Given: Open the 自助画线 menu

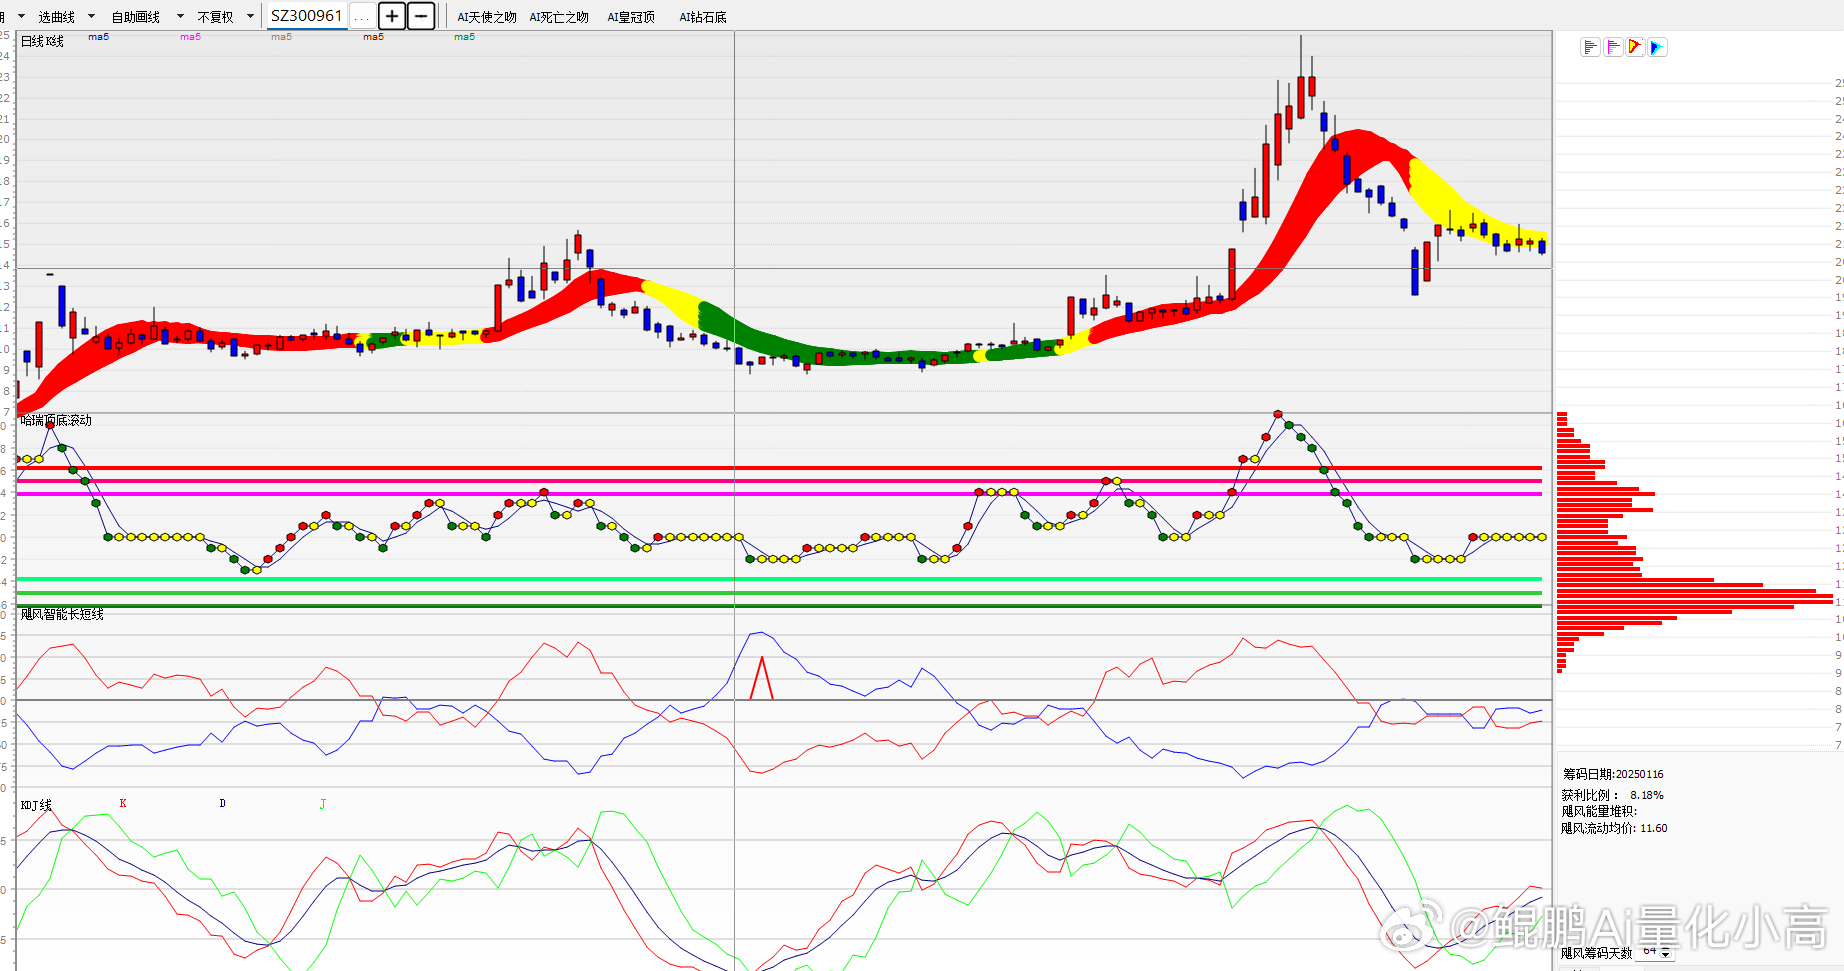Looking at the screenshot, I should pyautogui.click(x=136, y=17).
